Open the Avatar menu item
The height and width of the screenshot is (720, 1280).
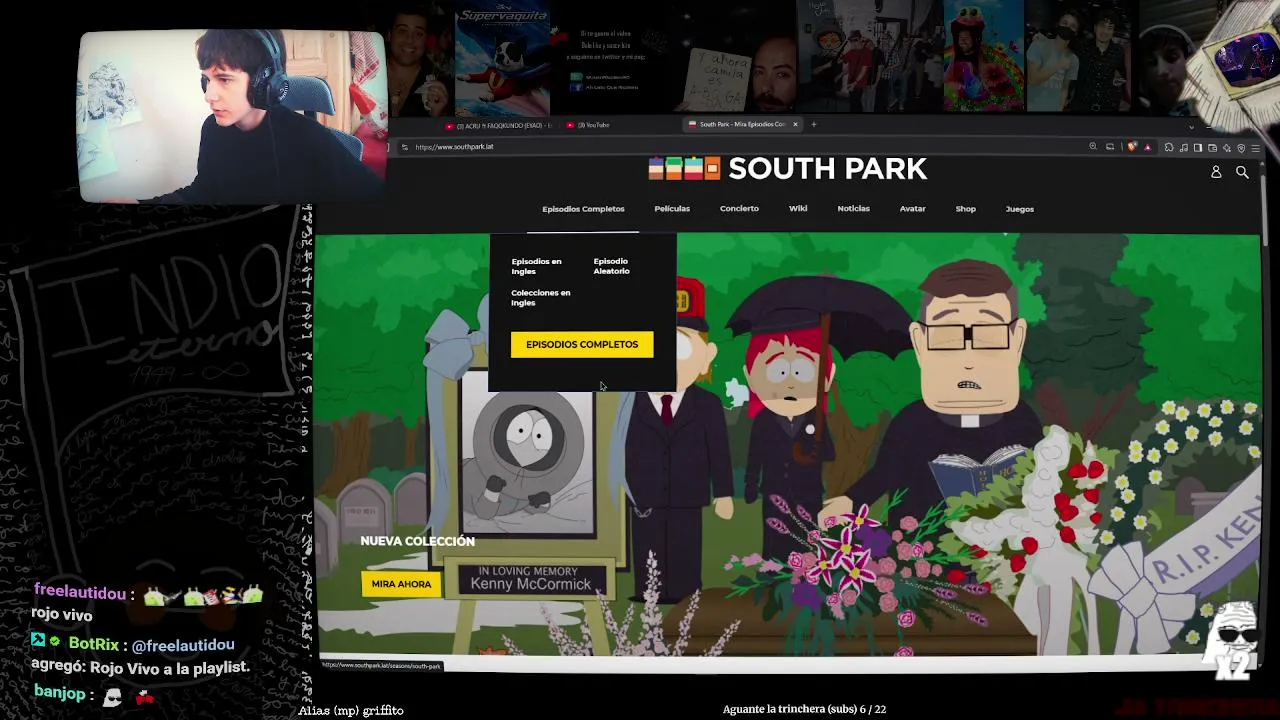click(x=912, y=209)
